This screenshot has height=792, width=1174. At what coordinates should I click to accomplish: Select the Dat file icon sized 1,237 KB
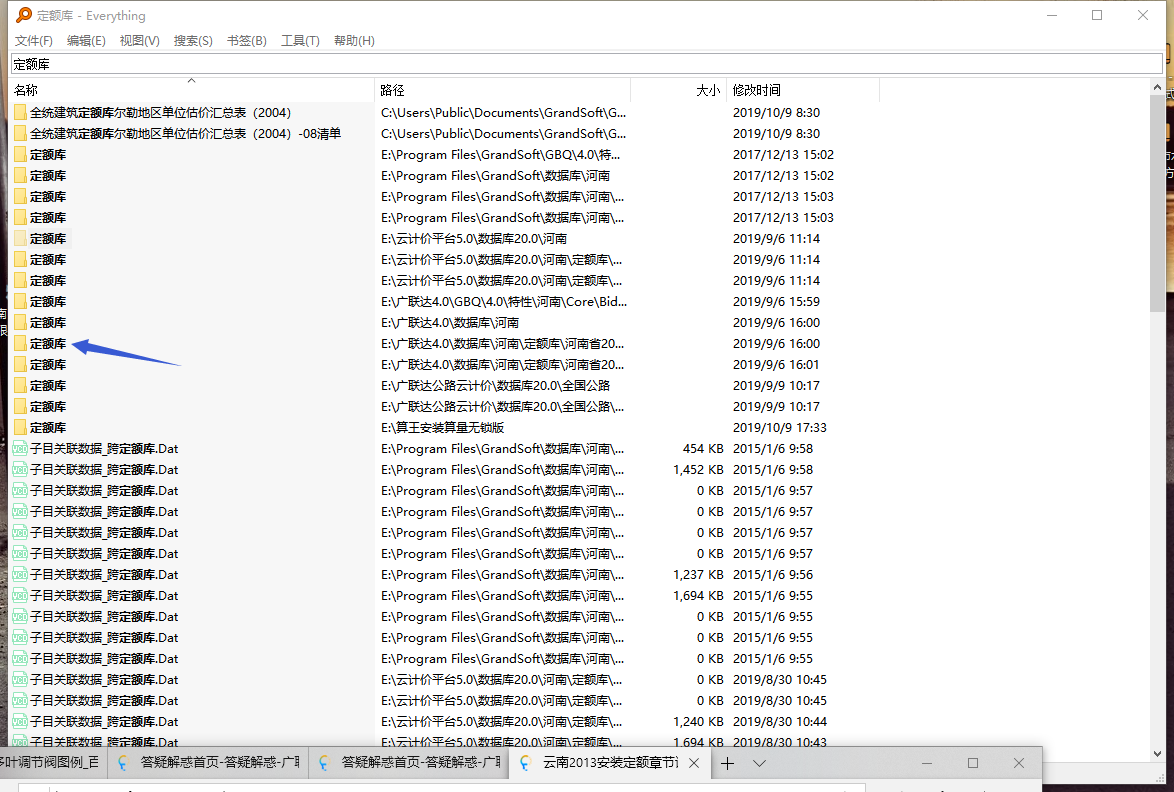tap(20, 574)
